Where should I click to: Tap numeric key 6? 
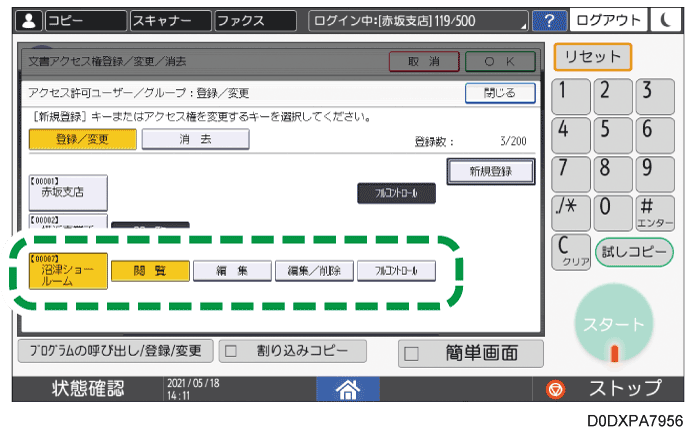(x=655, y=135)
